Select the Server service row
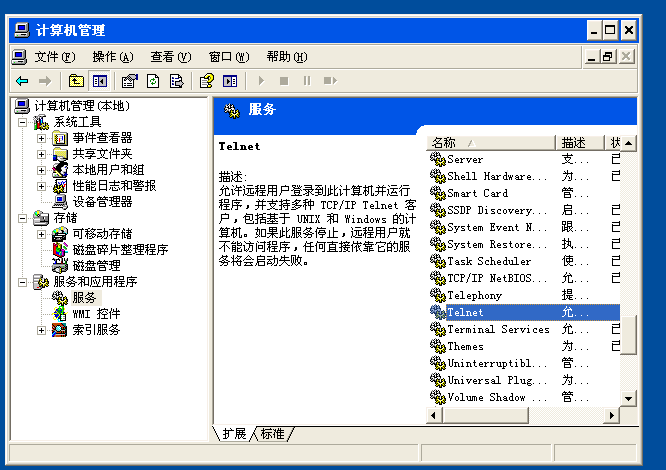Screen dimensions: 666x470 tap(523, 159)
